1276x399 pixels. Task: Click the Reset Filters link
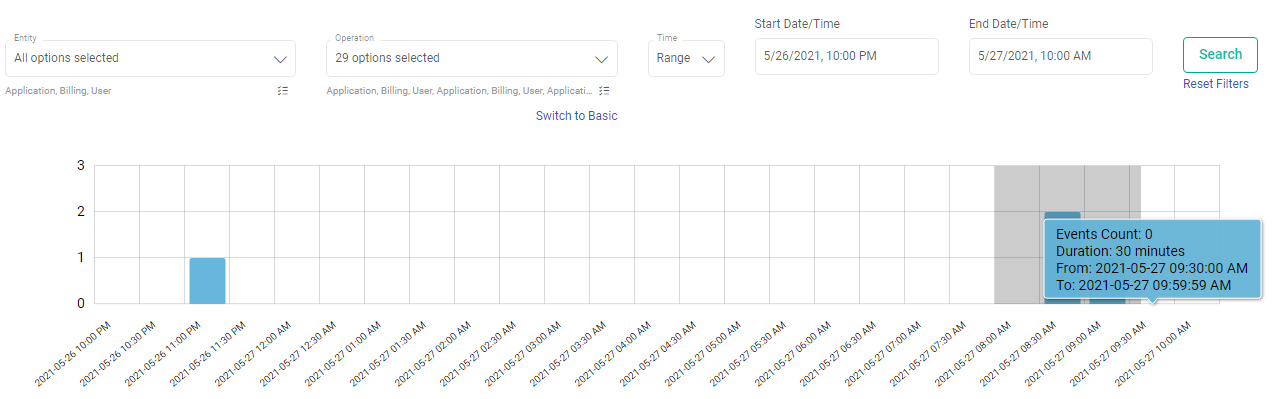[1215, 84]
